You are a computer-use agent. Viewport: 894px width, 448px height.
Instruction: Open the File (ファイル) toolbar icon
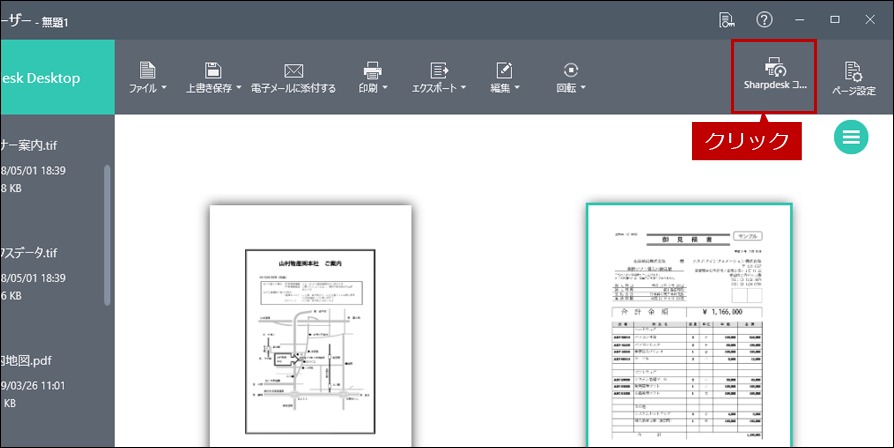click(x=147, y=70)
